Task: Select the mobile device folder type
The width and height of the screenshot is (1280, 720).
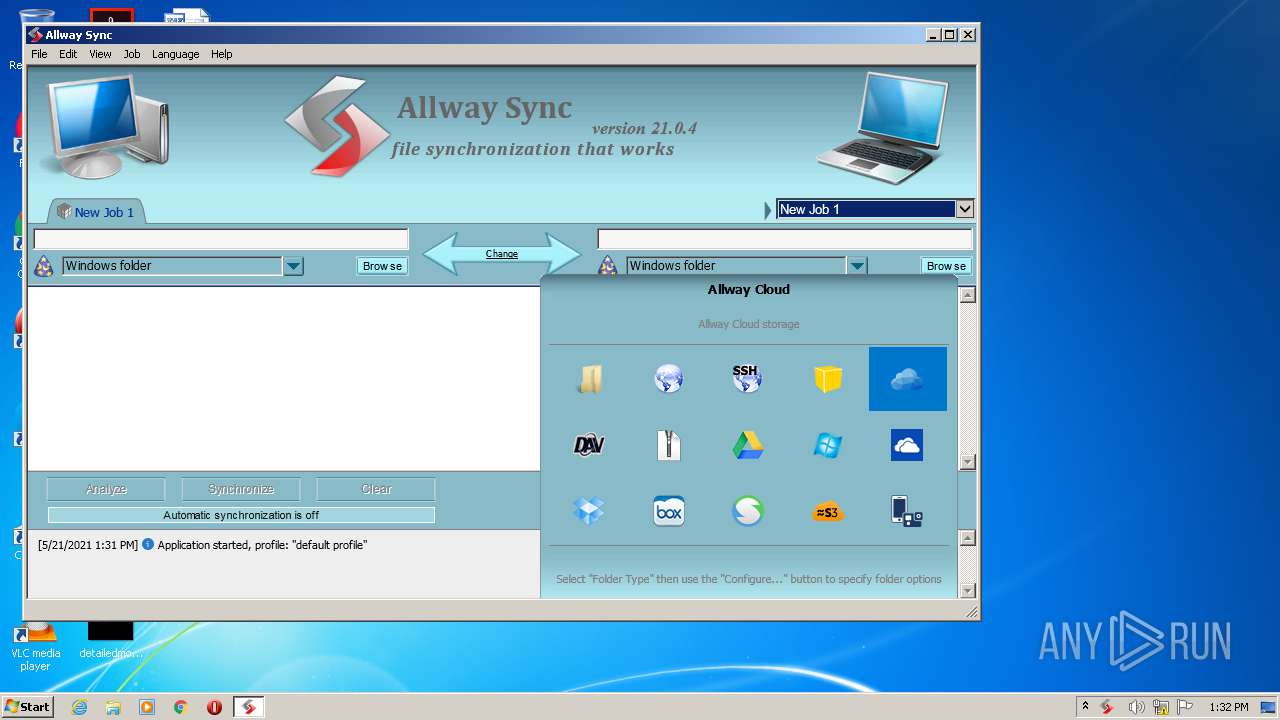Action: (x=907, y=511)
